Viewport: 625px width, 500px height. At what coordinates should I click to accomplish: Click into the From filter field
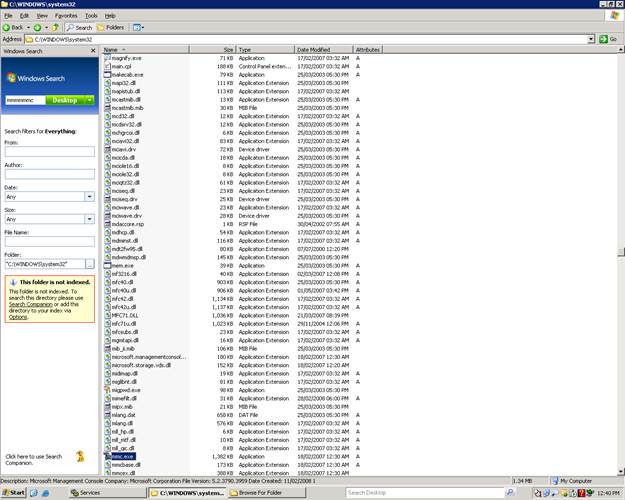click(x=49, y=152)
